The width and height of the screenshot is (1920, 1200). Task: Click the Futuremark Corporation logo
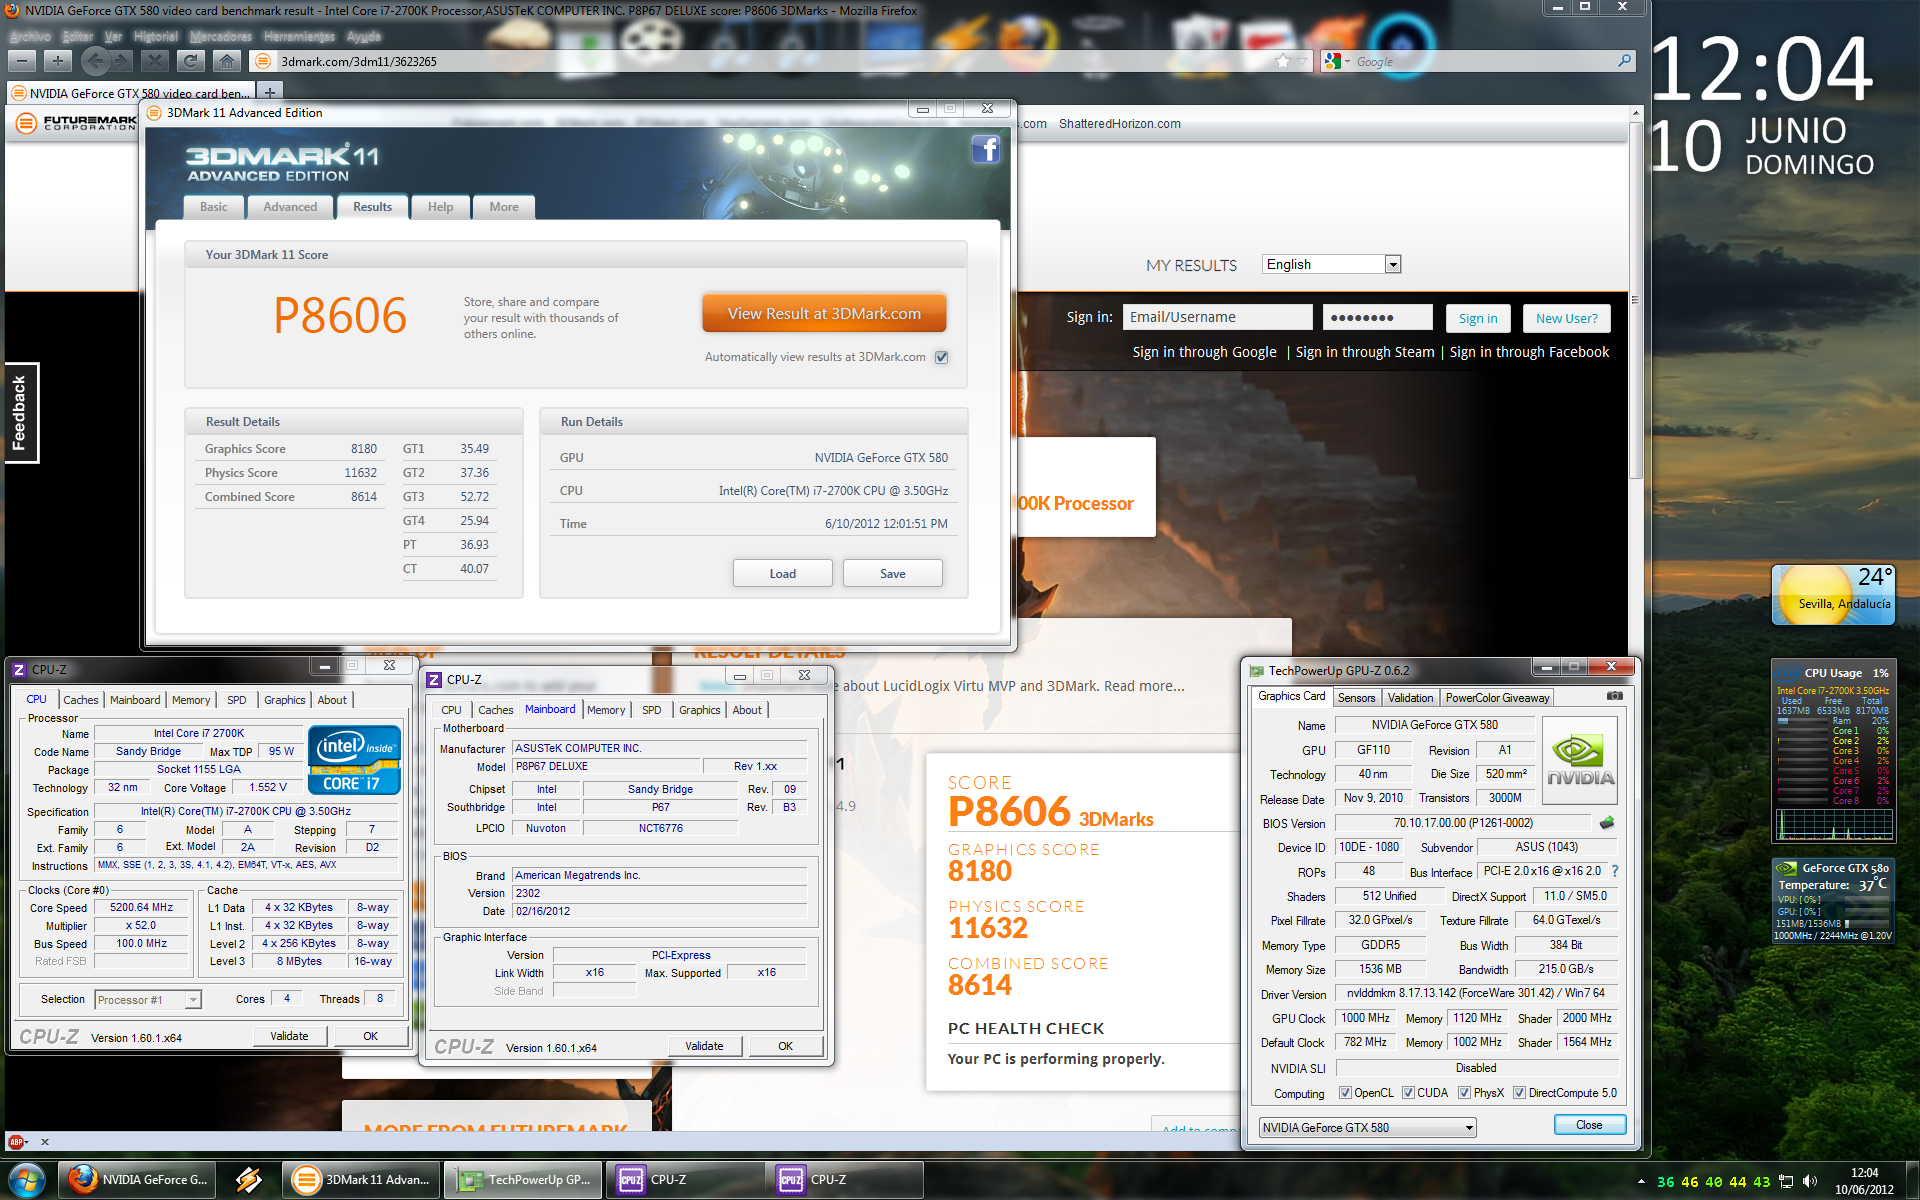click(x=77, y=123)
